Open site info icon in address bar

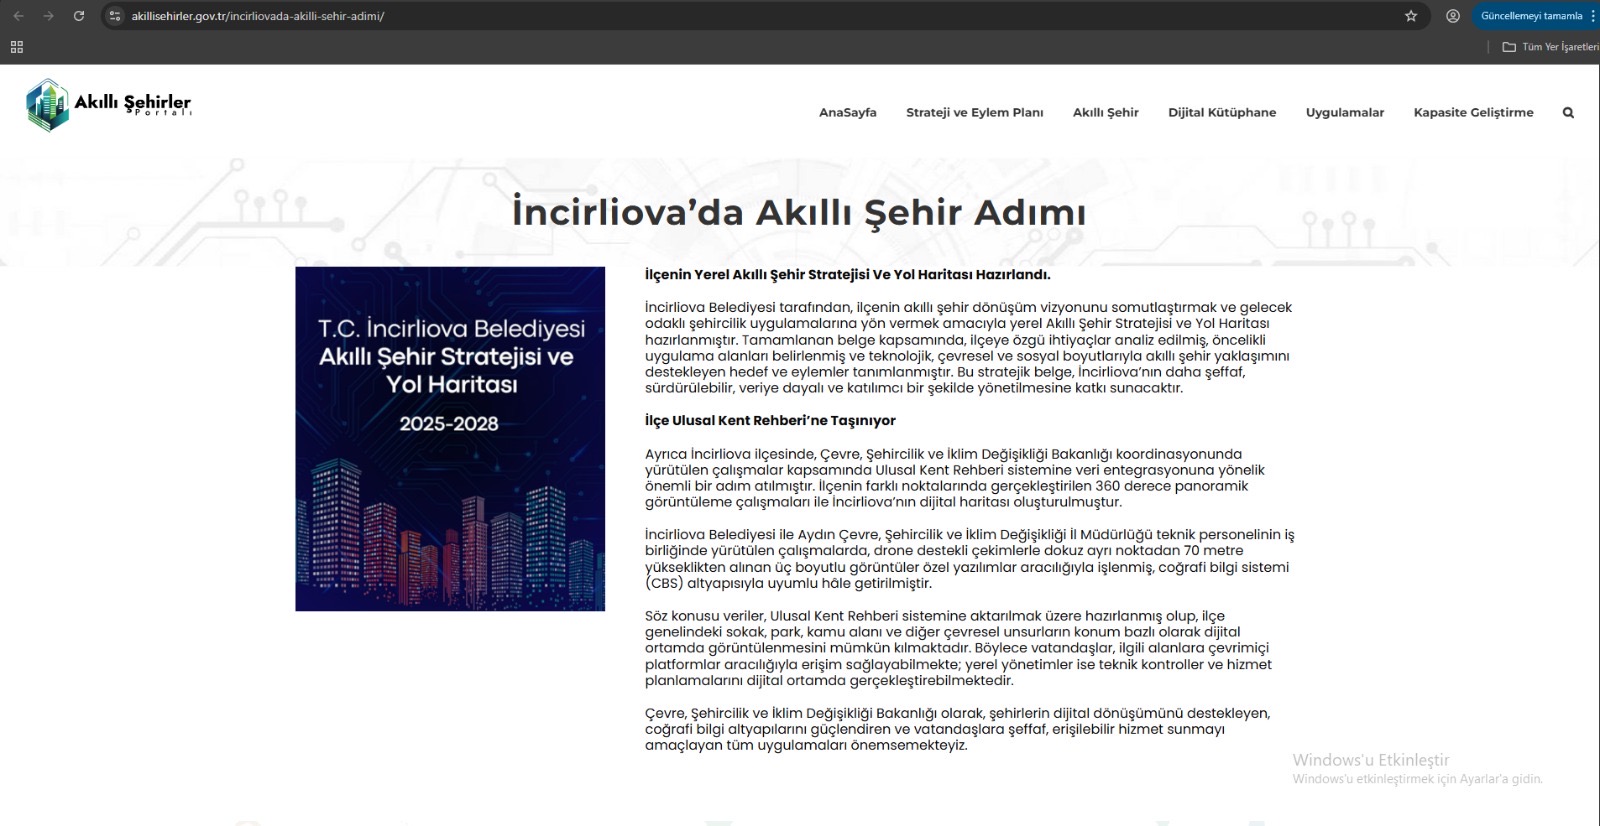tap(115, 16)
